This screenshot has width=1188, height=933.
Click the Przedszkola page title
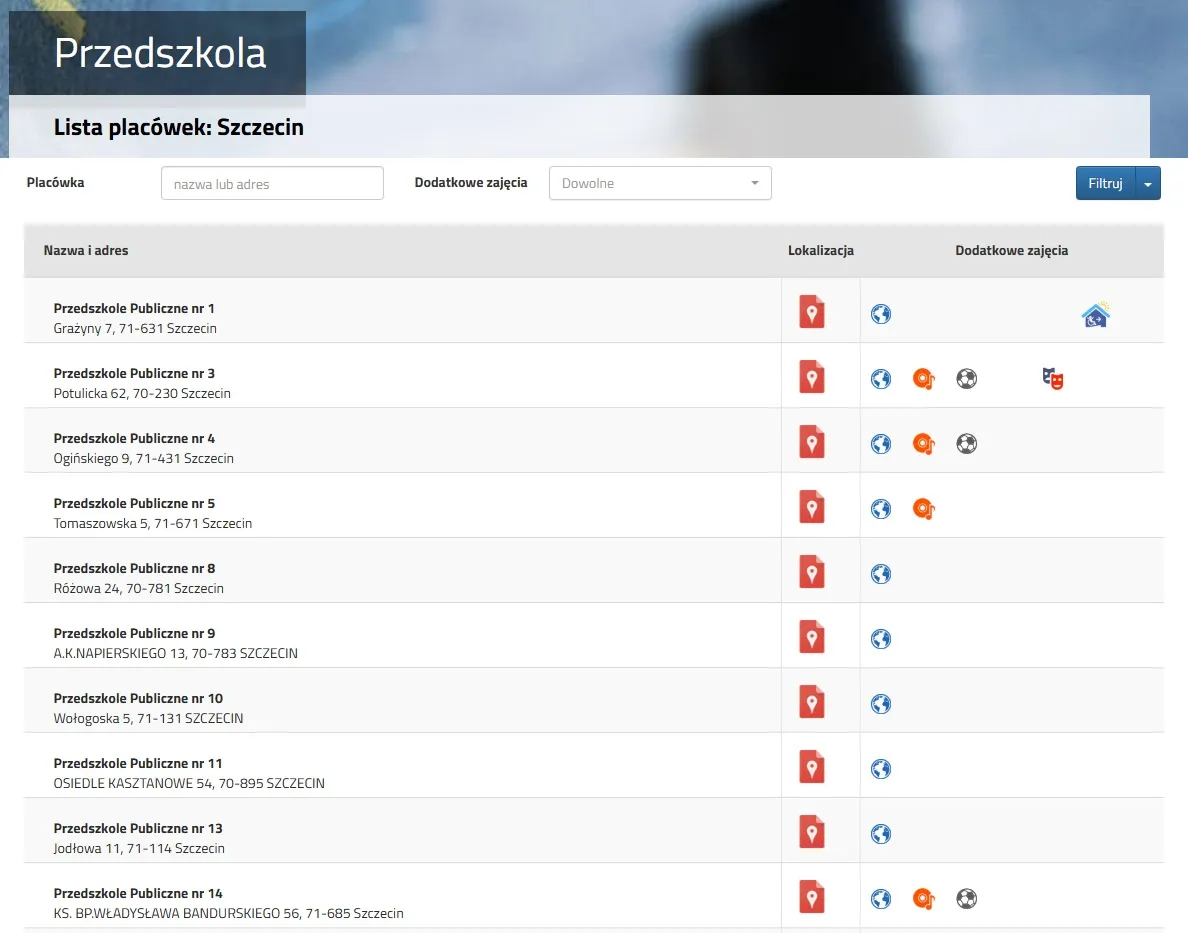point(160,53)
